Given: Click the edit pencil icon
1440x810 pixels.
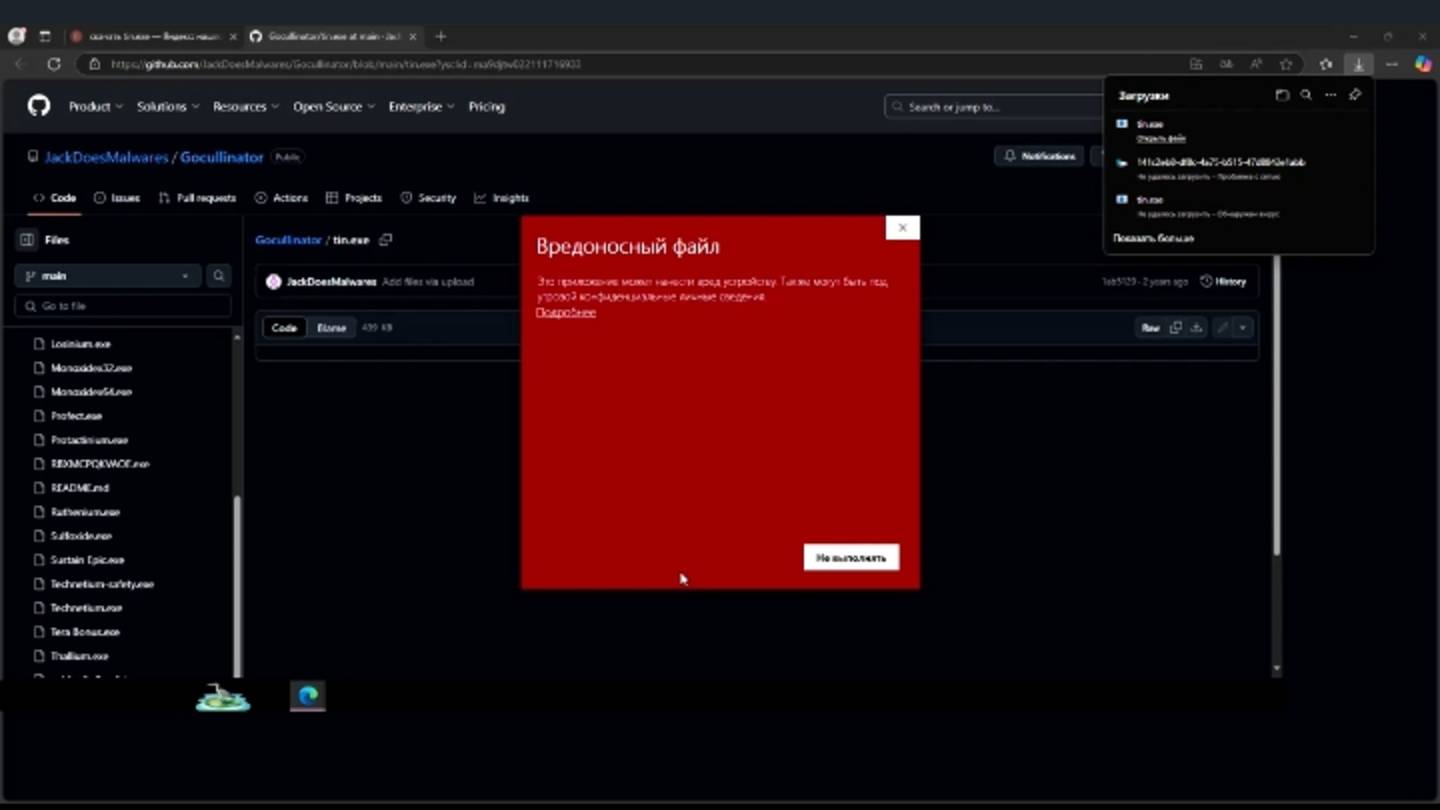Looking at the screenshot, I should tap(1222, 328).
